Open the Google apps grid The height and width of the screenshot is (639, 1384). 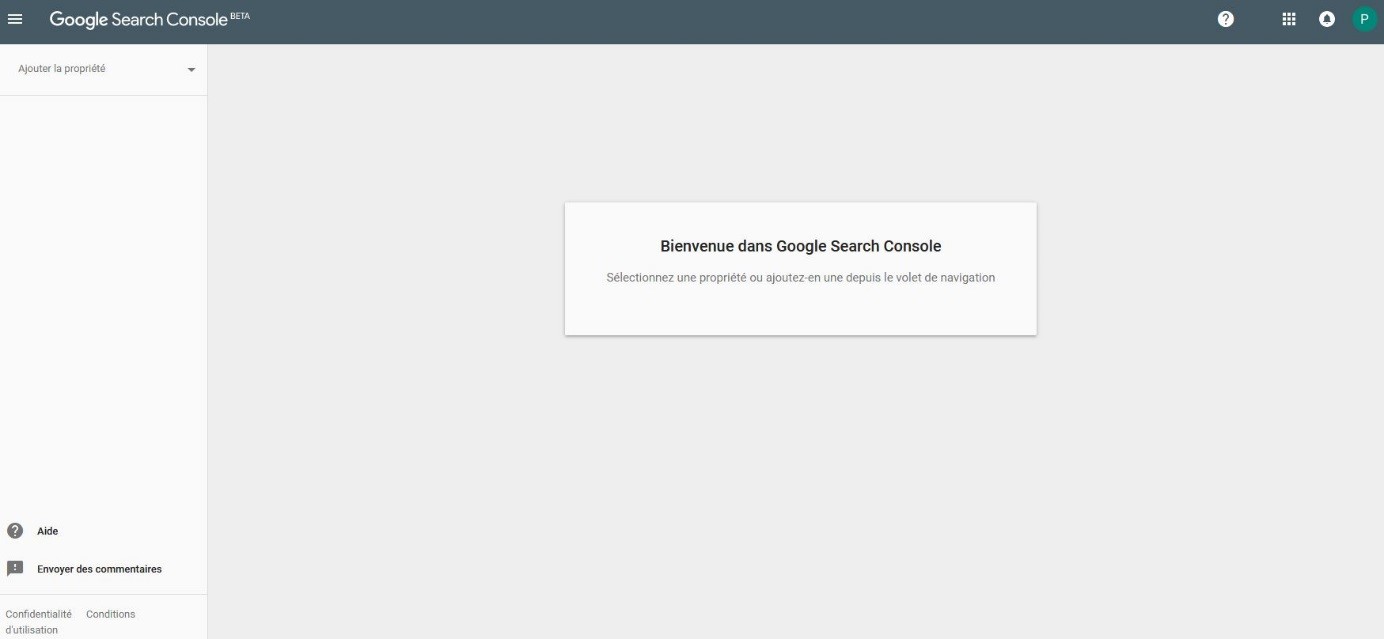(x=1289, y=19)
